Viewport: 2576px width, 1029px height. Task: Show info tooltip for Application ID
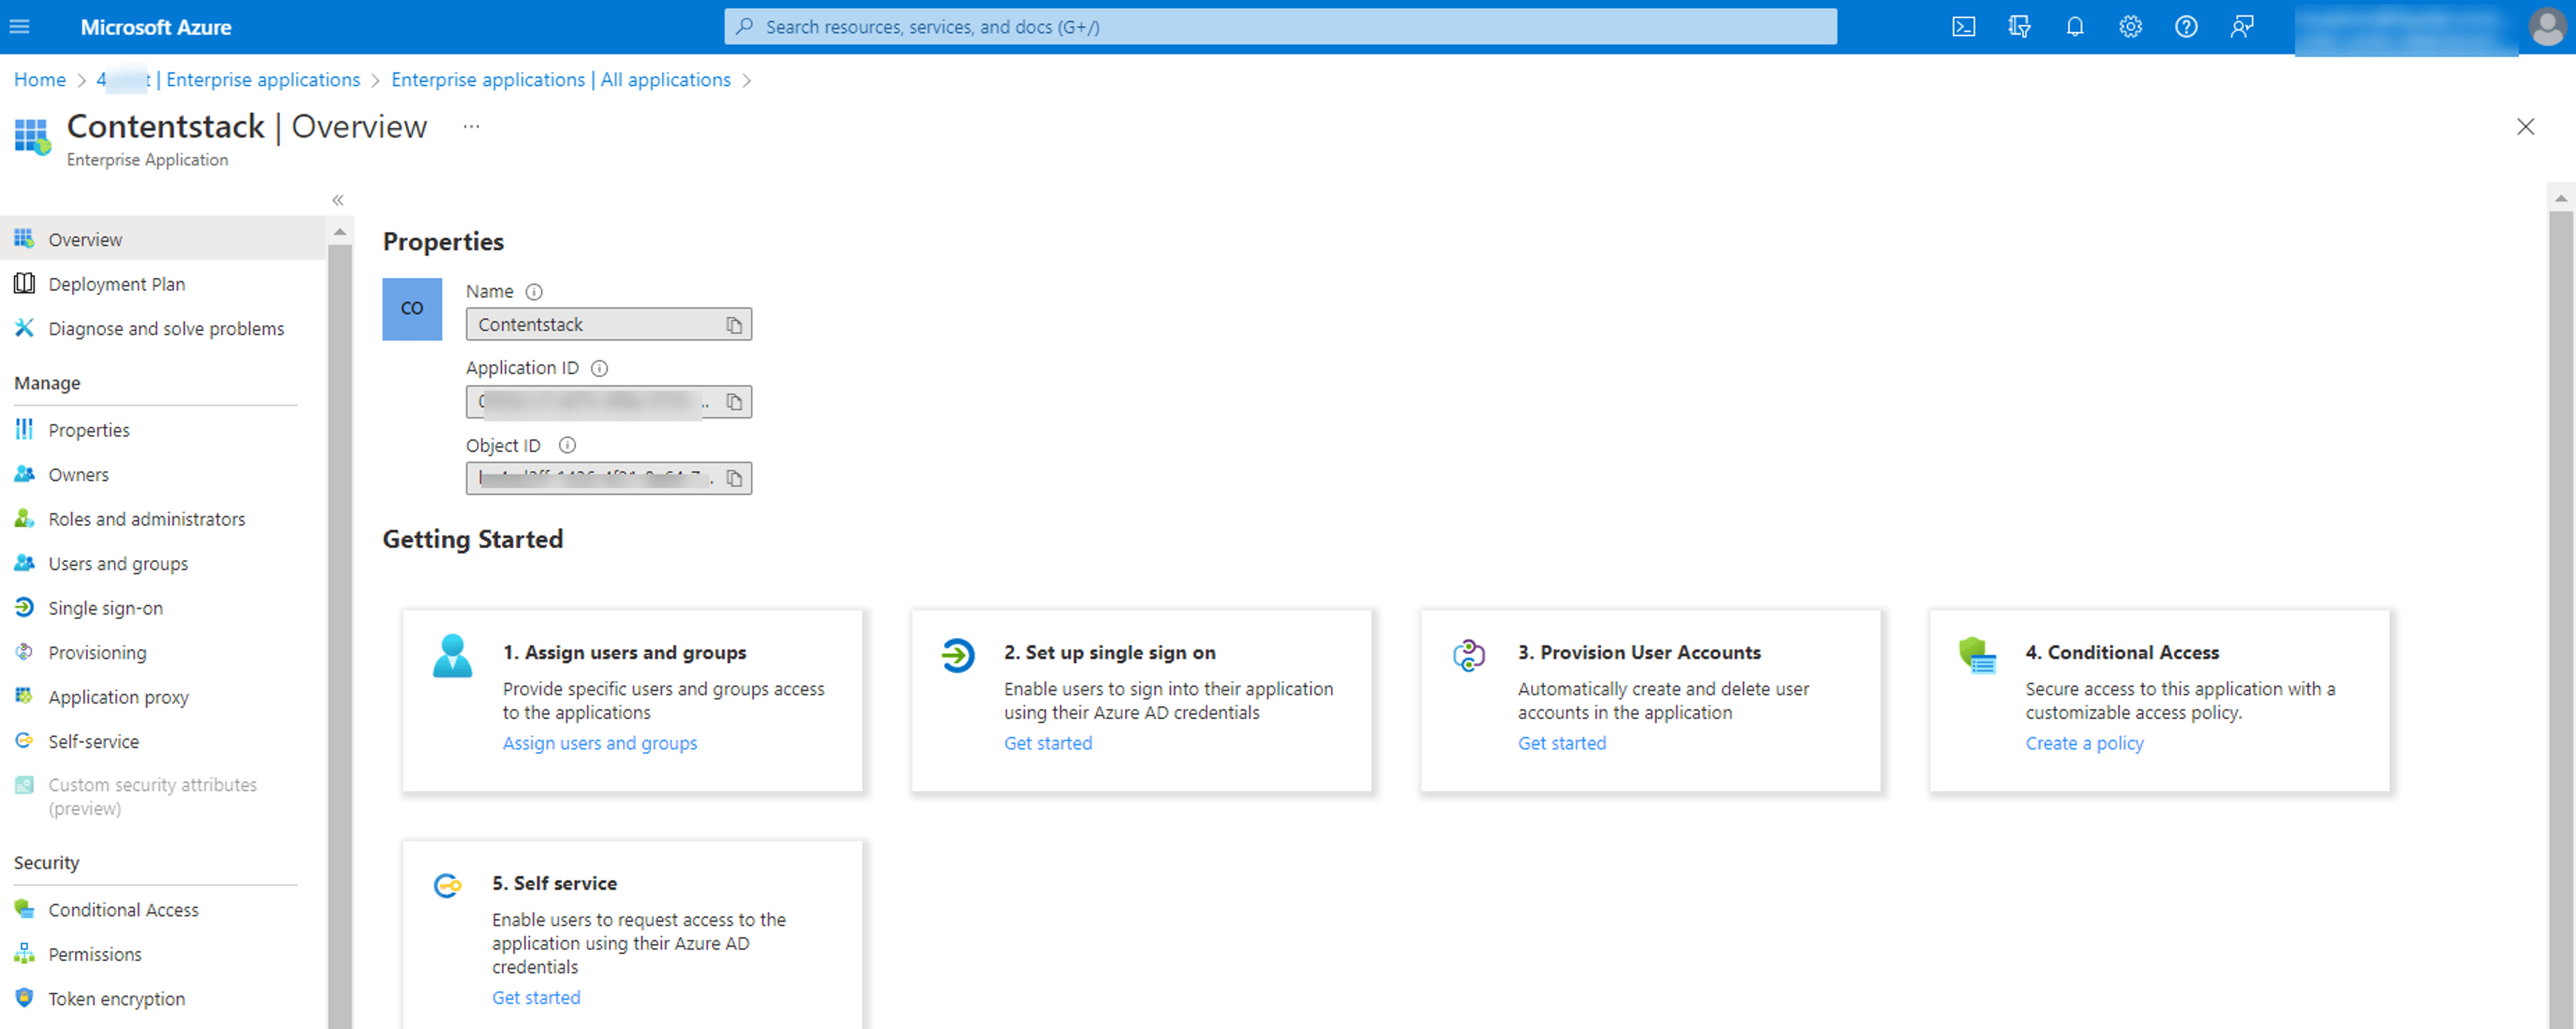[x=600, y=369]
